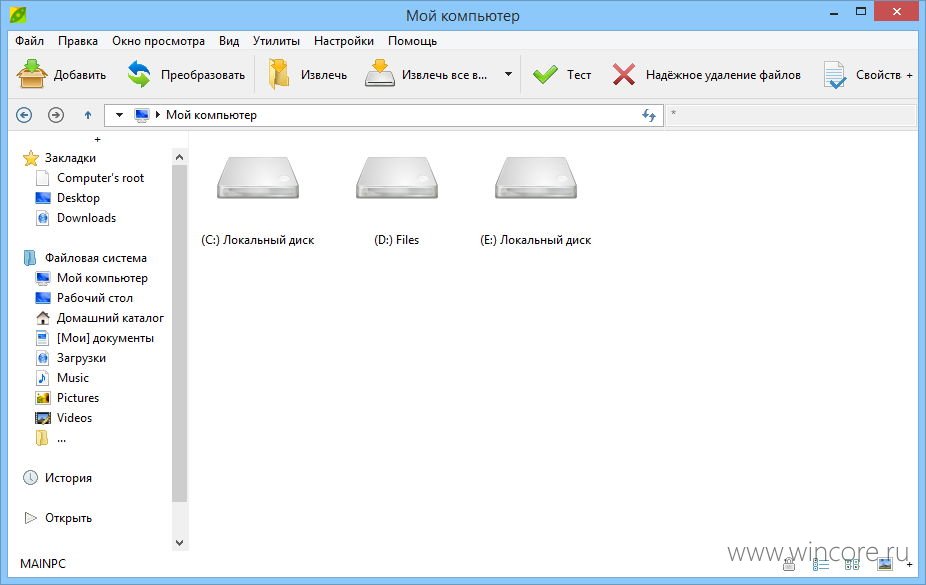Click the folder item labeled with ellipsis
The image size is (926, 585).
51,438
